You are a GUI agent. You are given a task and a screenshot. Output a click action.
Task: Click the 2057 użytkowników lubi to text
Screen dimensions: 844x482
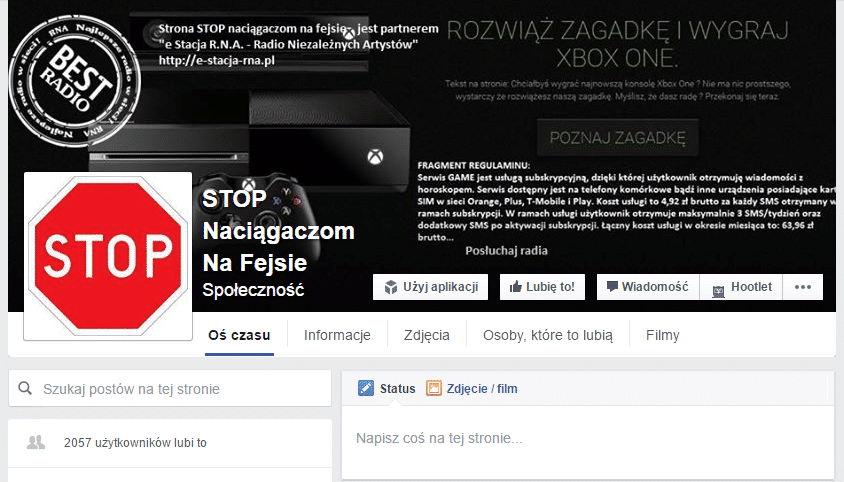(135, 443)
